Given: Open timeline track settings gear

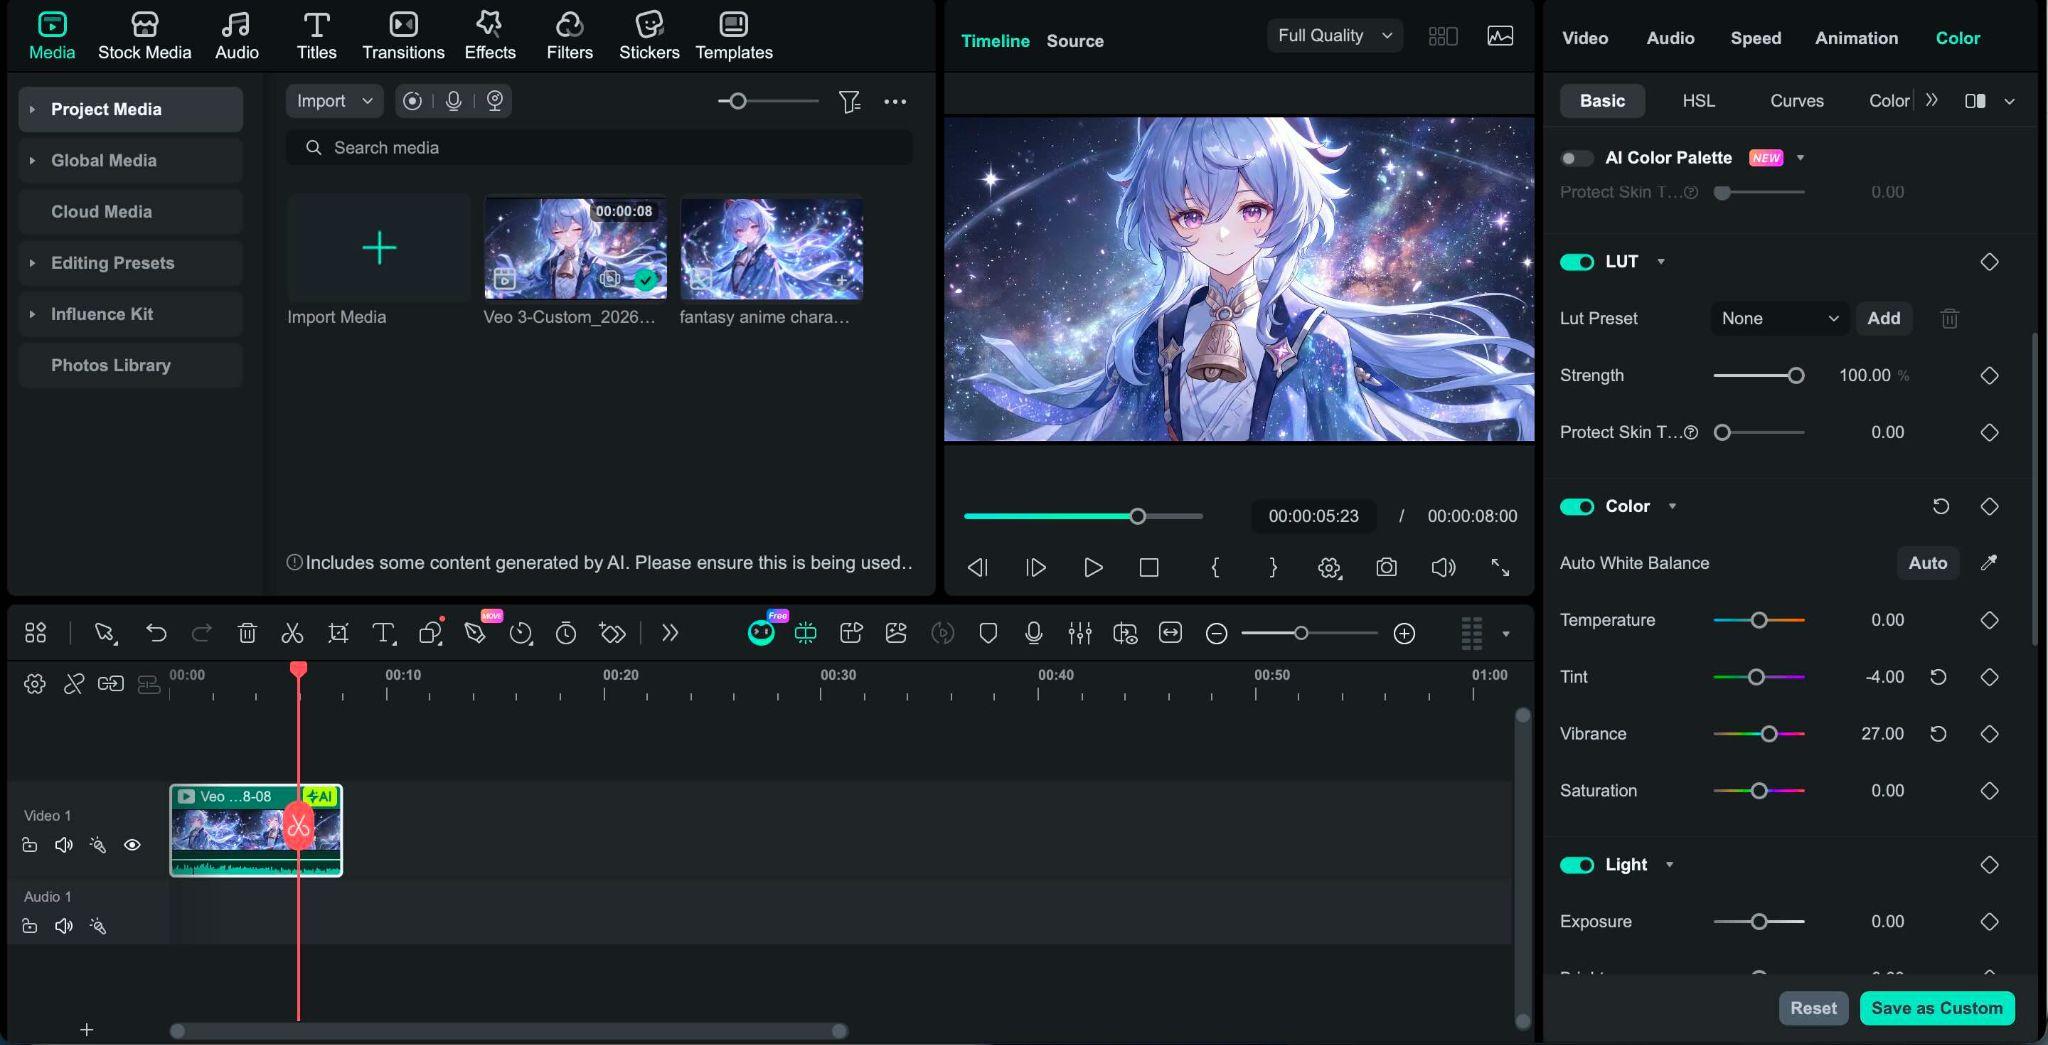Looking at the screenshot, I should pyautogui.click(x=35, y=684).
